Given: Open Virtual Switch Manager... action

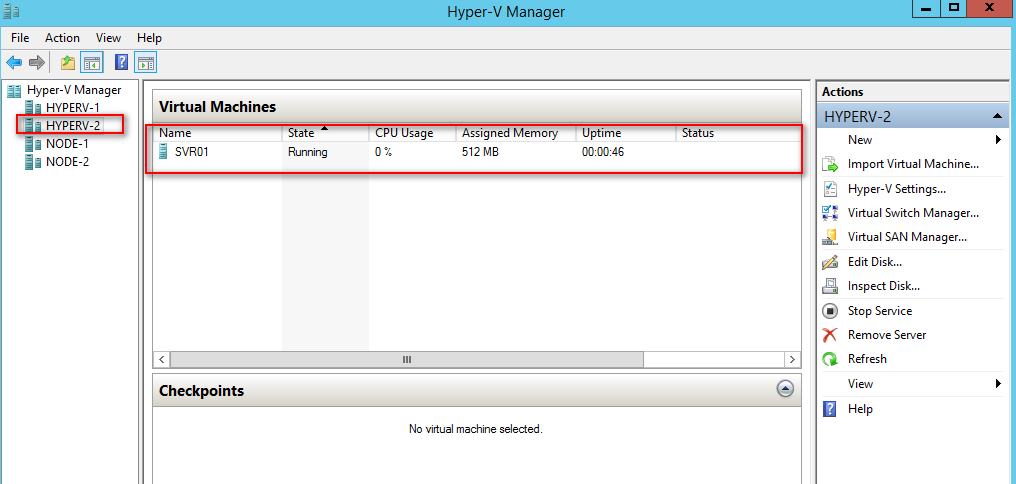Looking at the screenshot, I should (x=913, y=213).
